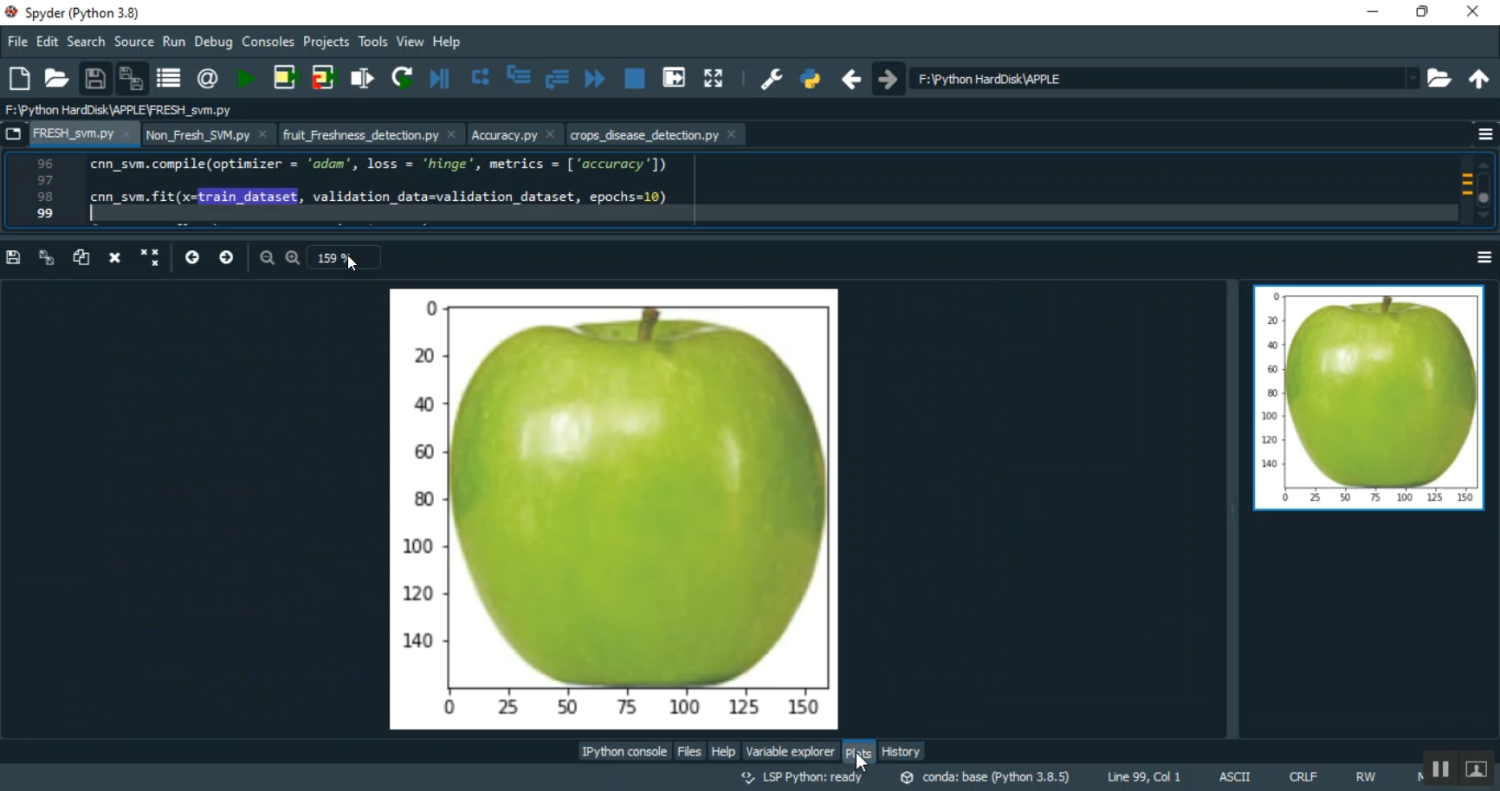Show the previous plot with left arrow
This screenshot has width=1500, height=791.
click(192, 258)
